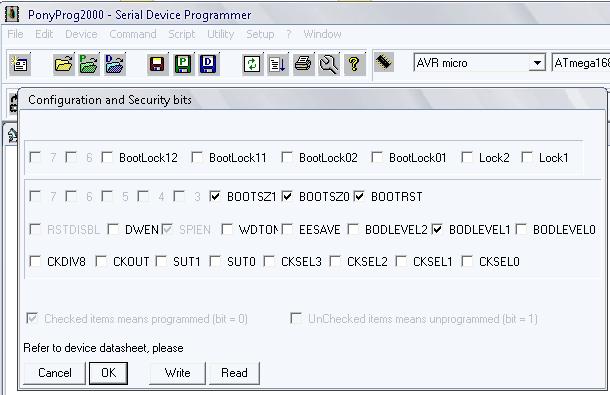The image size is (610, 395).
Task: Check the BODLEVEL2 checkbox
Action: click(x=353, y=229)
